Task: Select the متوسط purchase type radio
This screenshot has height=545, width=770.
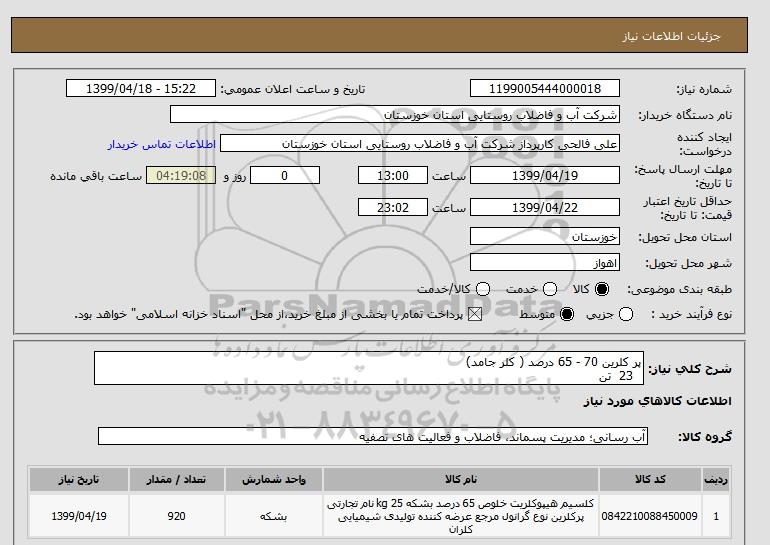Action: click(x=567, y=314)
